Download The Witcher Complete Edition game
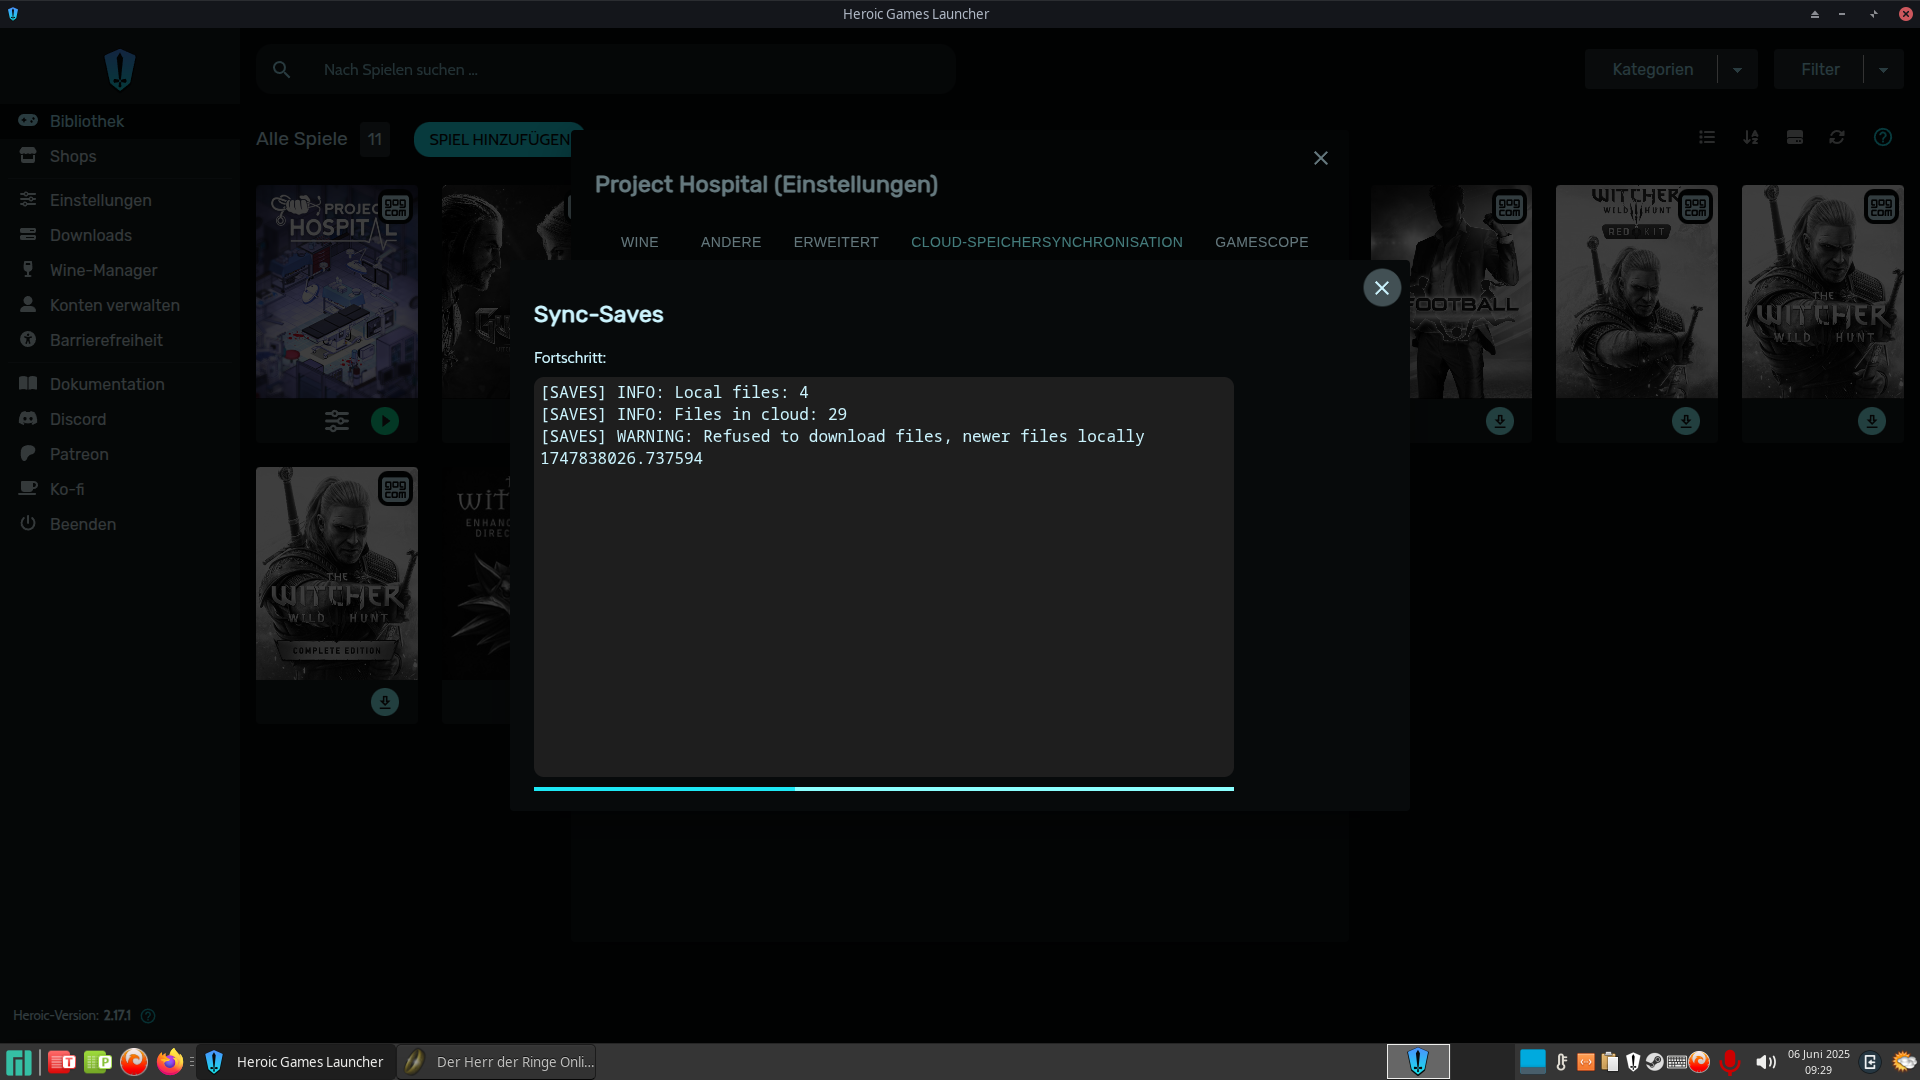Image resolution: width=1920 pixels, height=1080 pixels. point(385,702)
